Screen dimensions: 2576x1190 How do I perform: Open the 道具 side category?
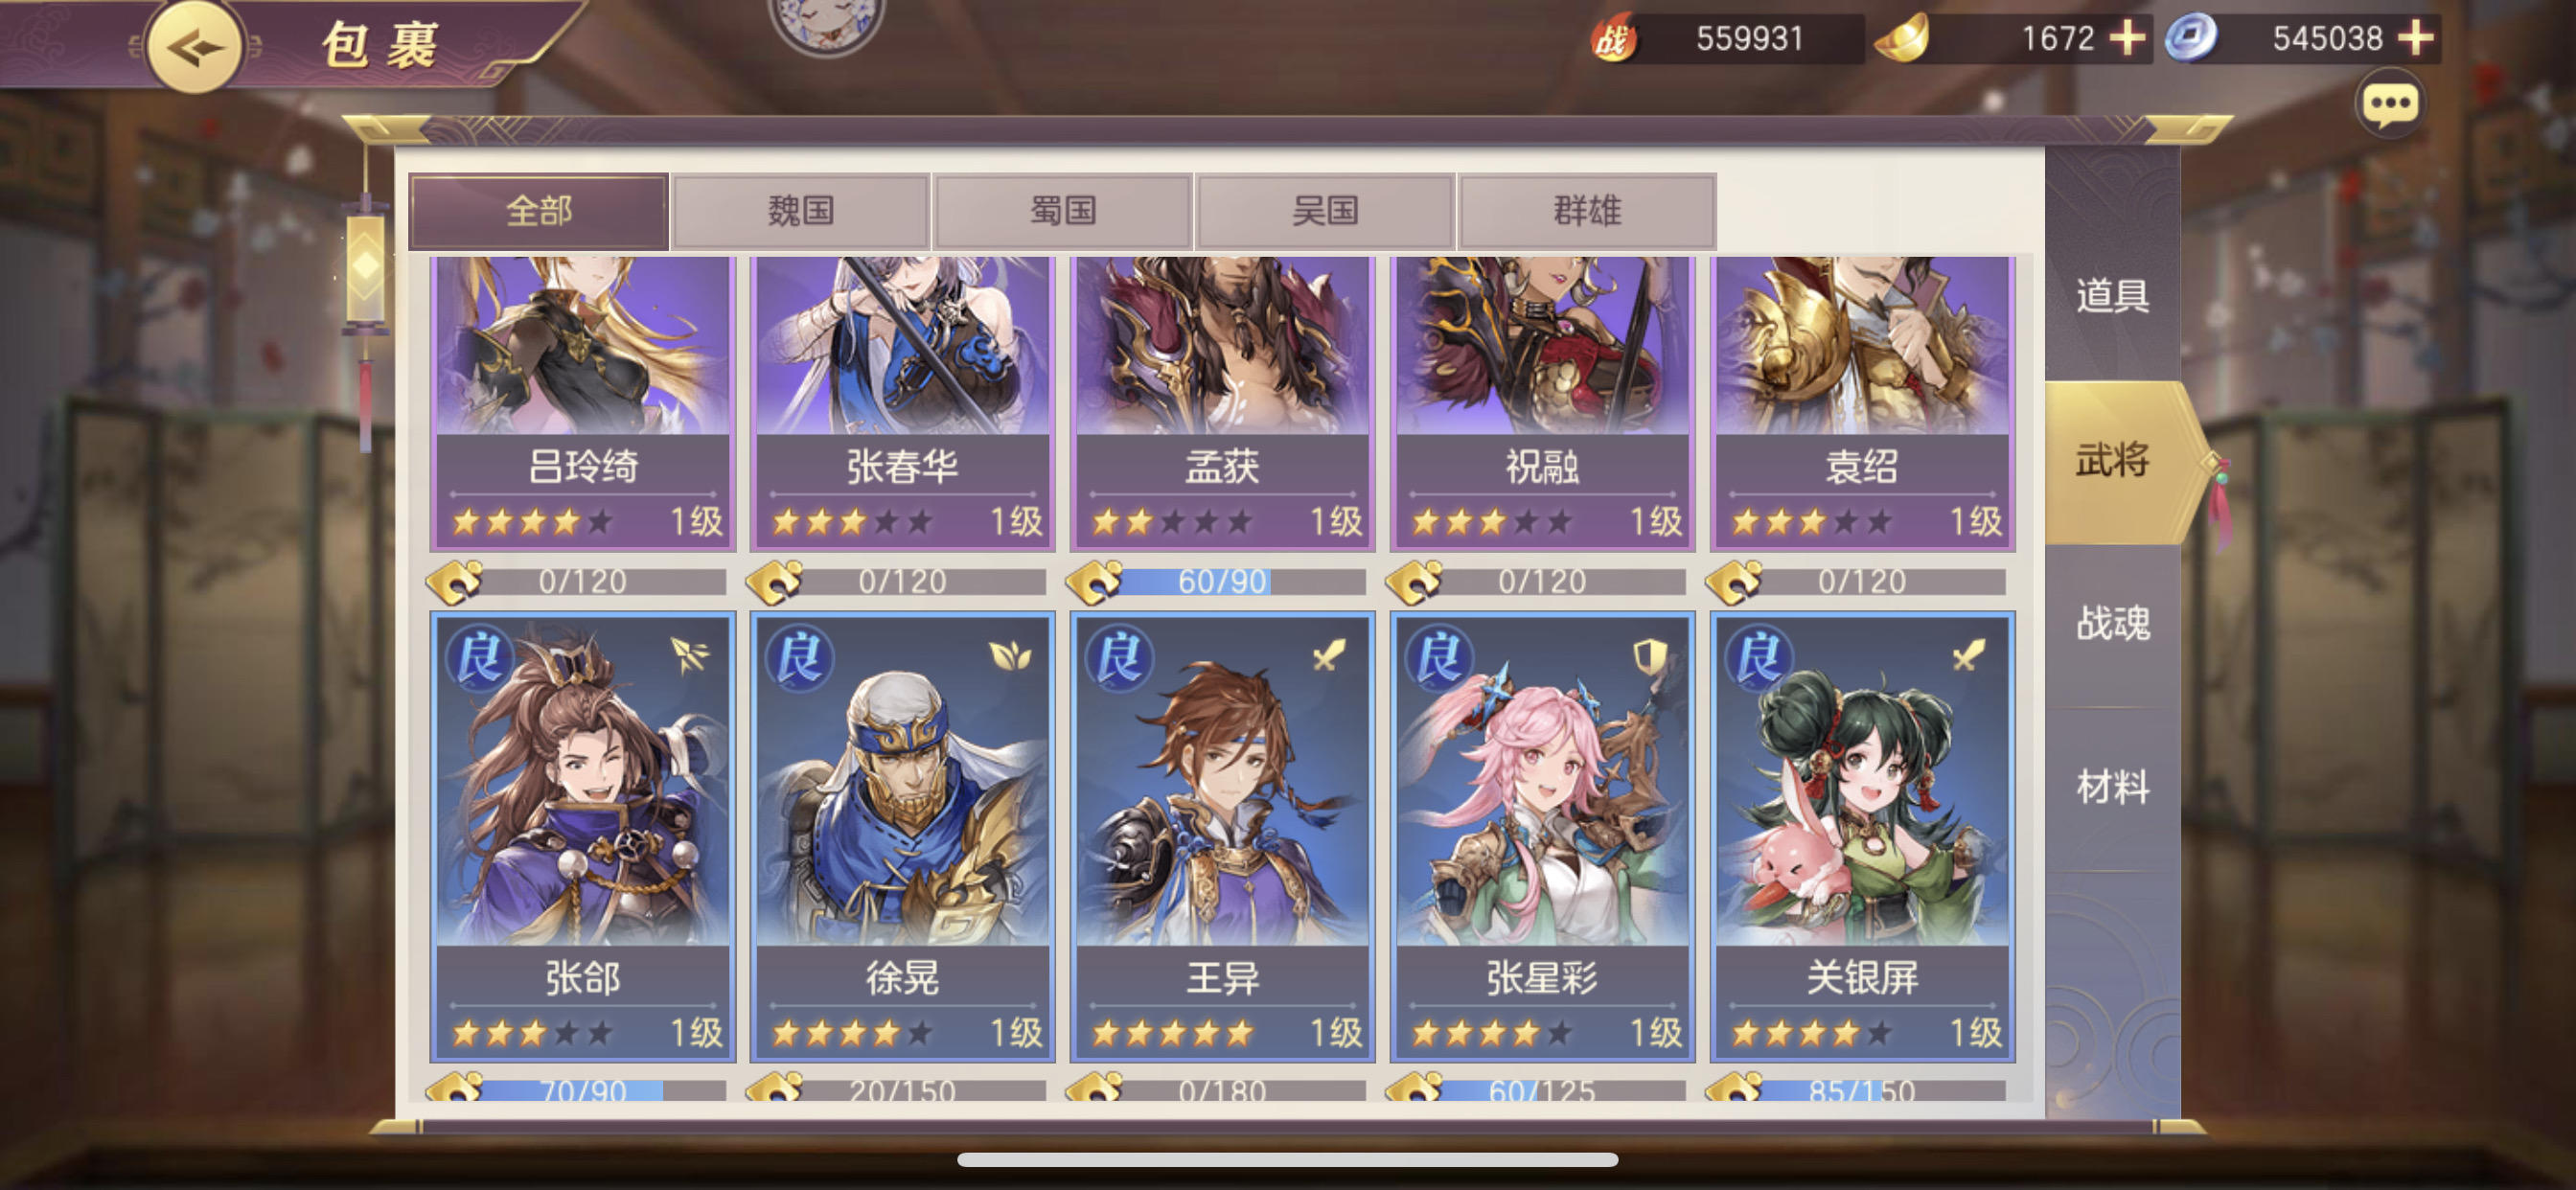(2112, 297)
